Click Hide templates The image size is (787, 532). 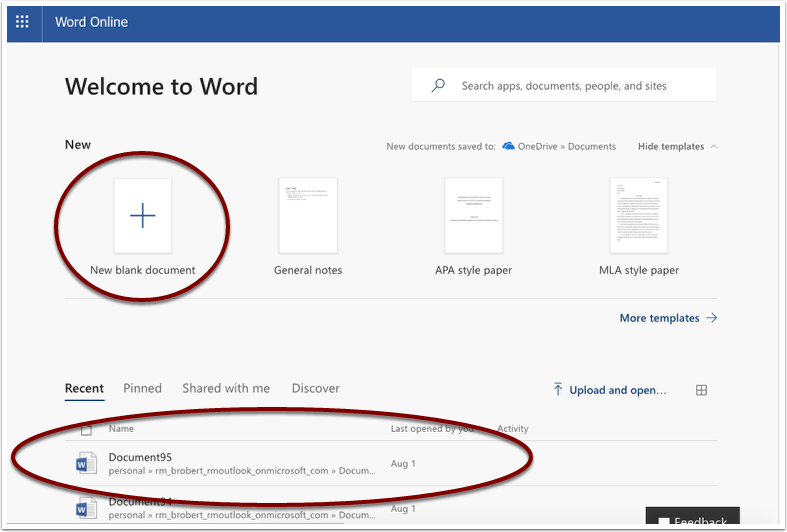[x=671, y=146]
